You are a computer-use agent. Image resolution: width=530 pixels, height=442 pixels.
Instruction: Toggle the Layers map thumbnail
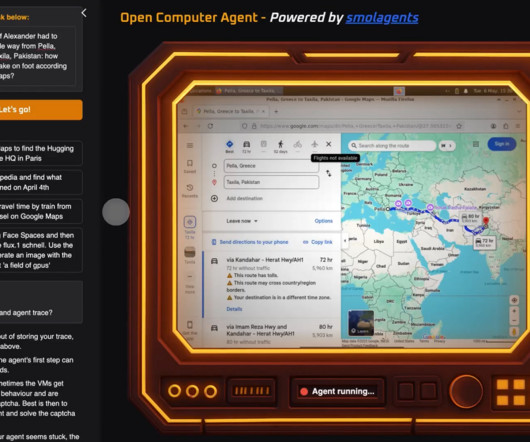pyautogui.click(x=361, y=323)
